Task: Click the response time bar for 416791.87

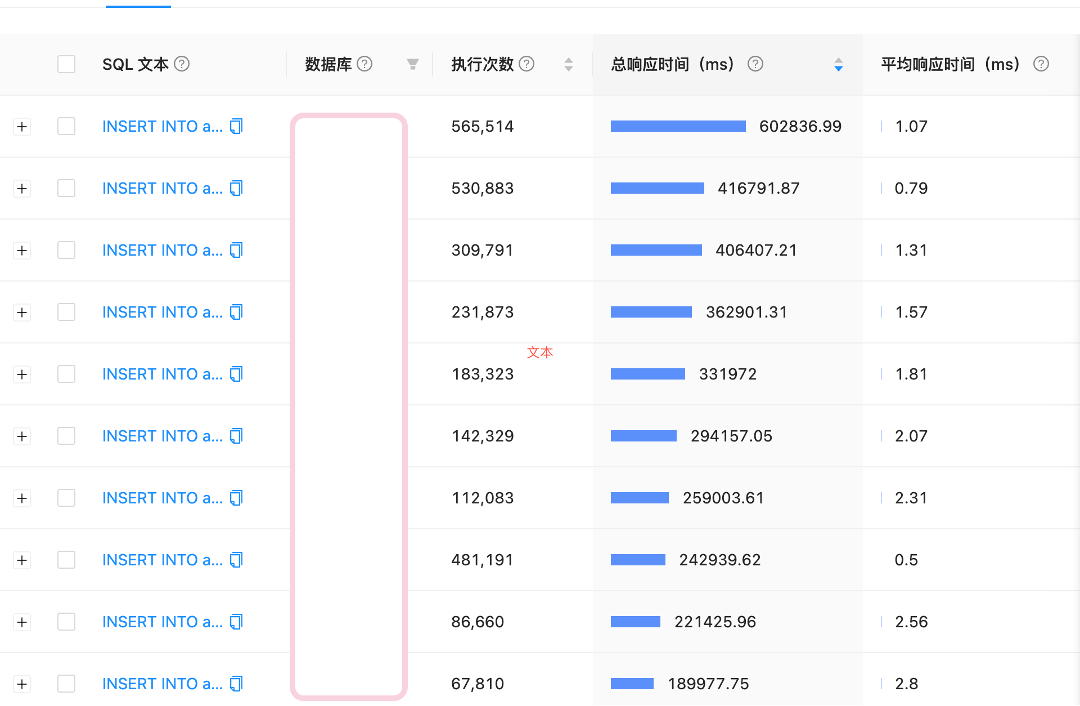Action: 657,188
